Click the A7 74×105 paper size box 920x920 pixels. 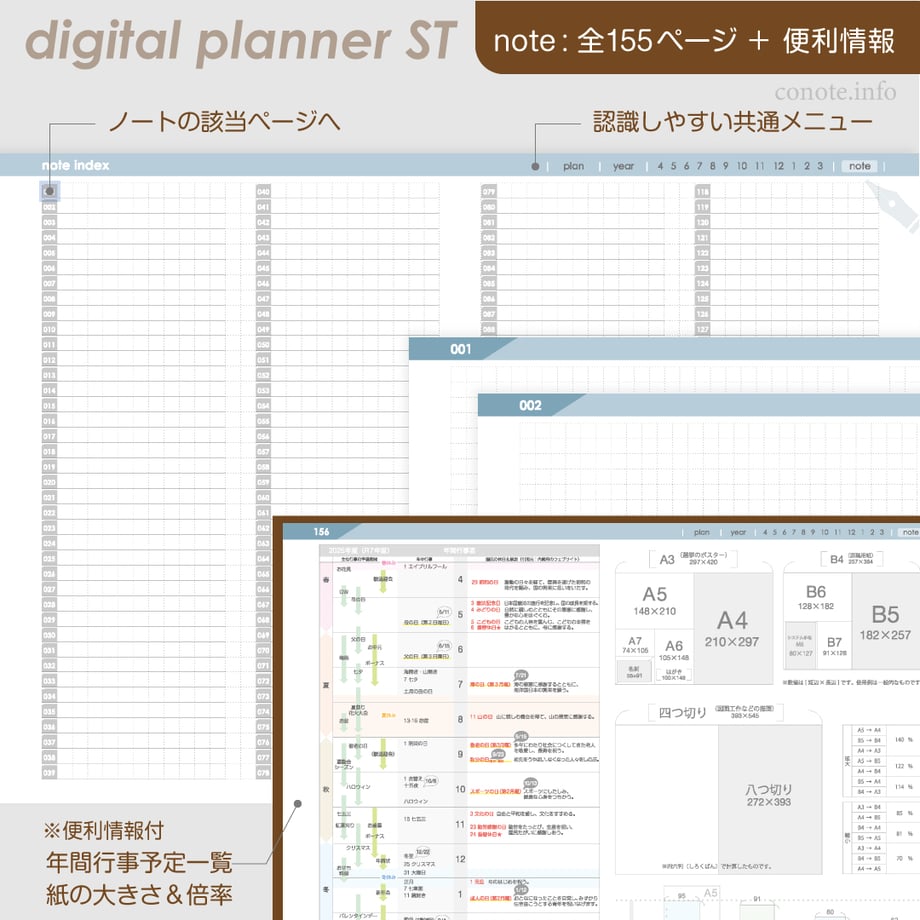point(635,645)
